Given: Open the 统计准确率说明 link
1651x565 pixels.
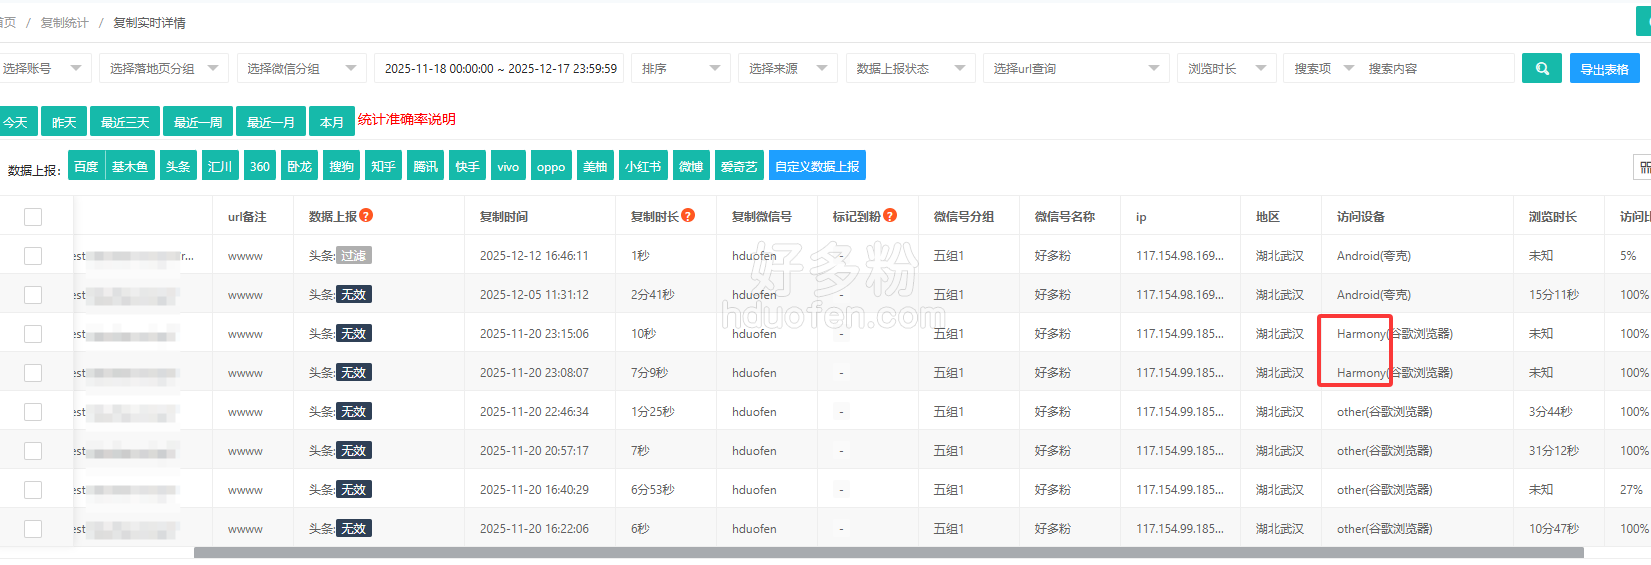Looking at the screenshot, I should 407,119.
